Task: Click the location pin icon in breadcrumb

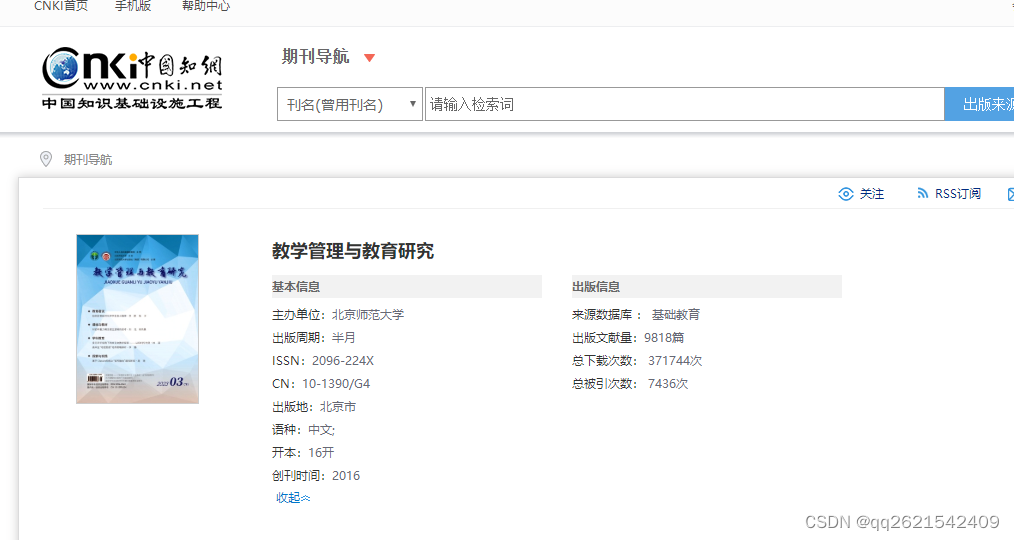Action: pyautogui.click(x=46, y=159)
